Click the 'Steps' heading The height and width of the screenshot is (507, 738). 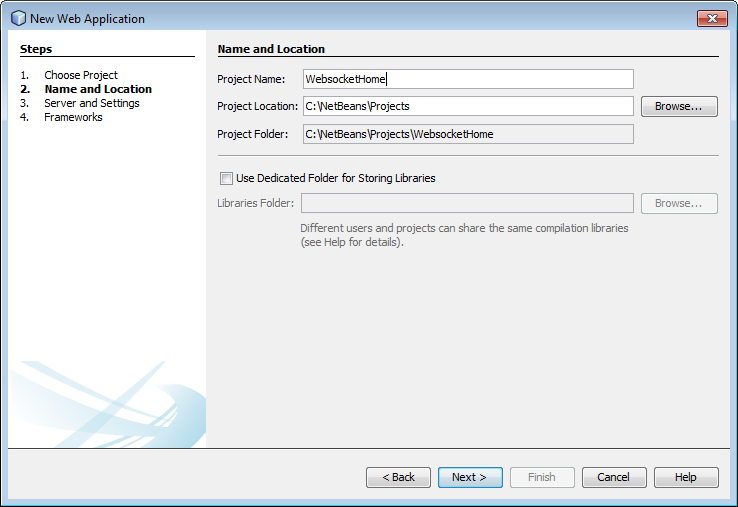tap(36, 49)
